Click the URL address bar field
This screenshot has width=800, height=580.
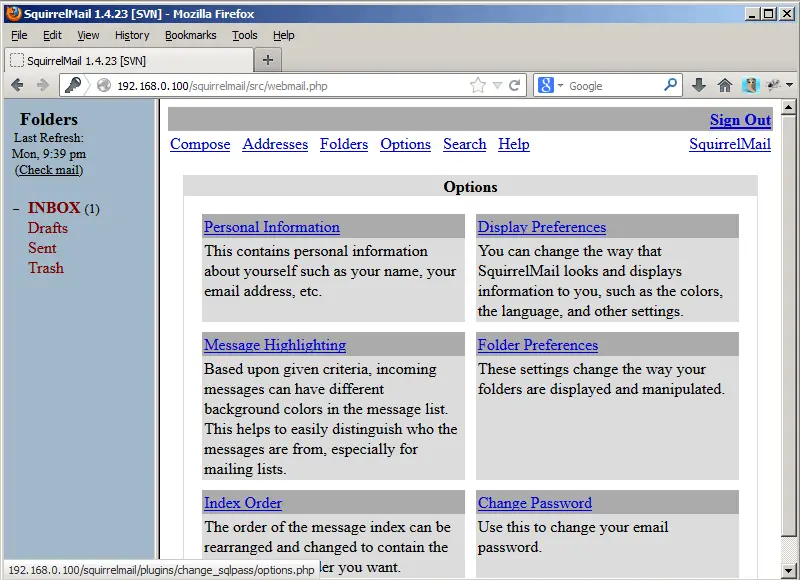[292, 86]
